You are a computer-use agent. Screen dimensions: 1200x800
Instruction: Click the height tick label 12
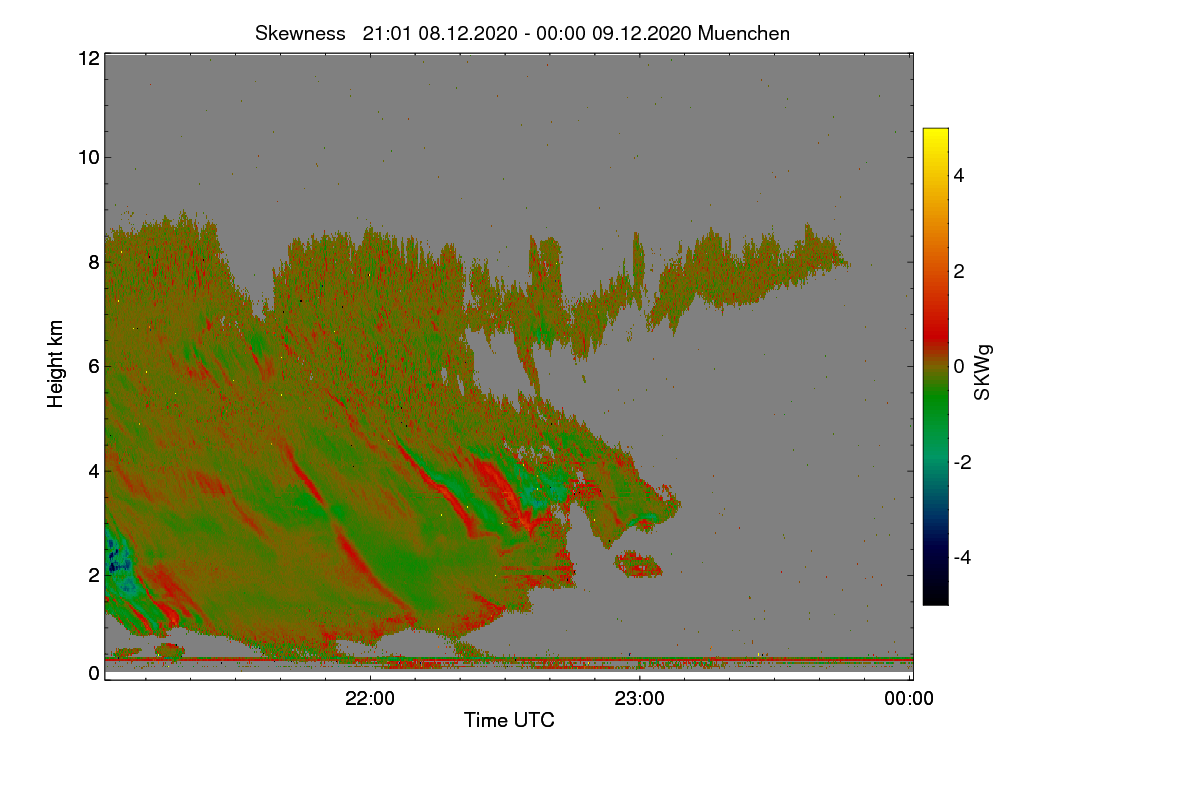coord(87,58)
